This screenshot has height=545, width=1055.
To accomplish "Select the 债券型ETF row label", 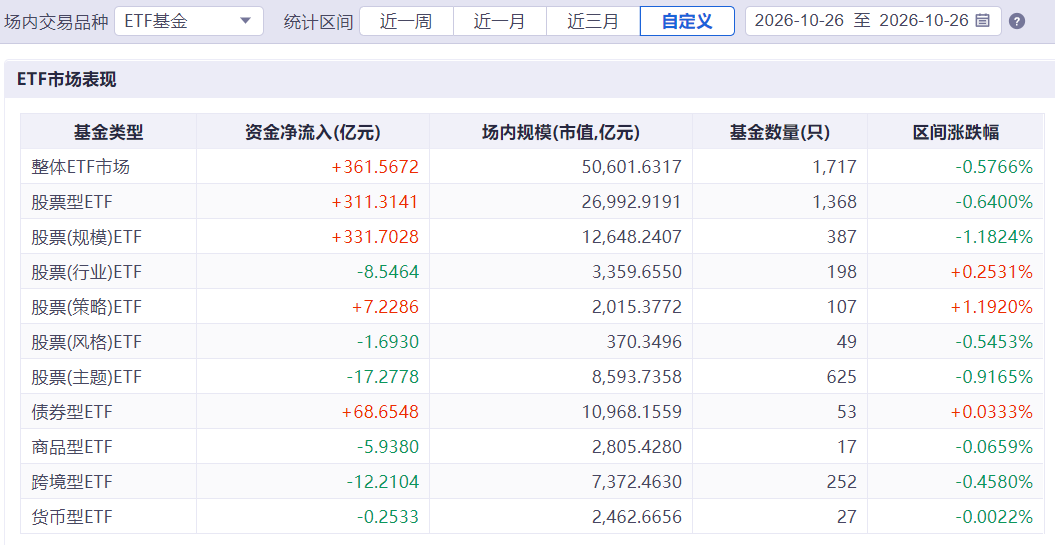I will [72, 412].
